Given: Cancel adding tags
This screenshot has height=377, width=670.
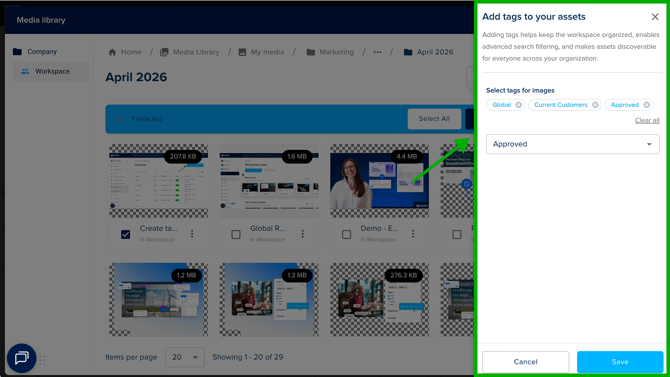Looking at the screenshot, I should click(526, 362).
